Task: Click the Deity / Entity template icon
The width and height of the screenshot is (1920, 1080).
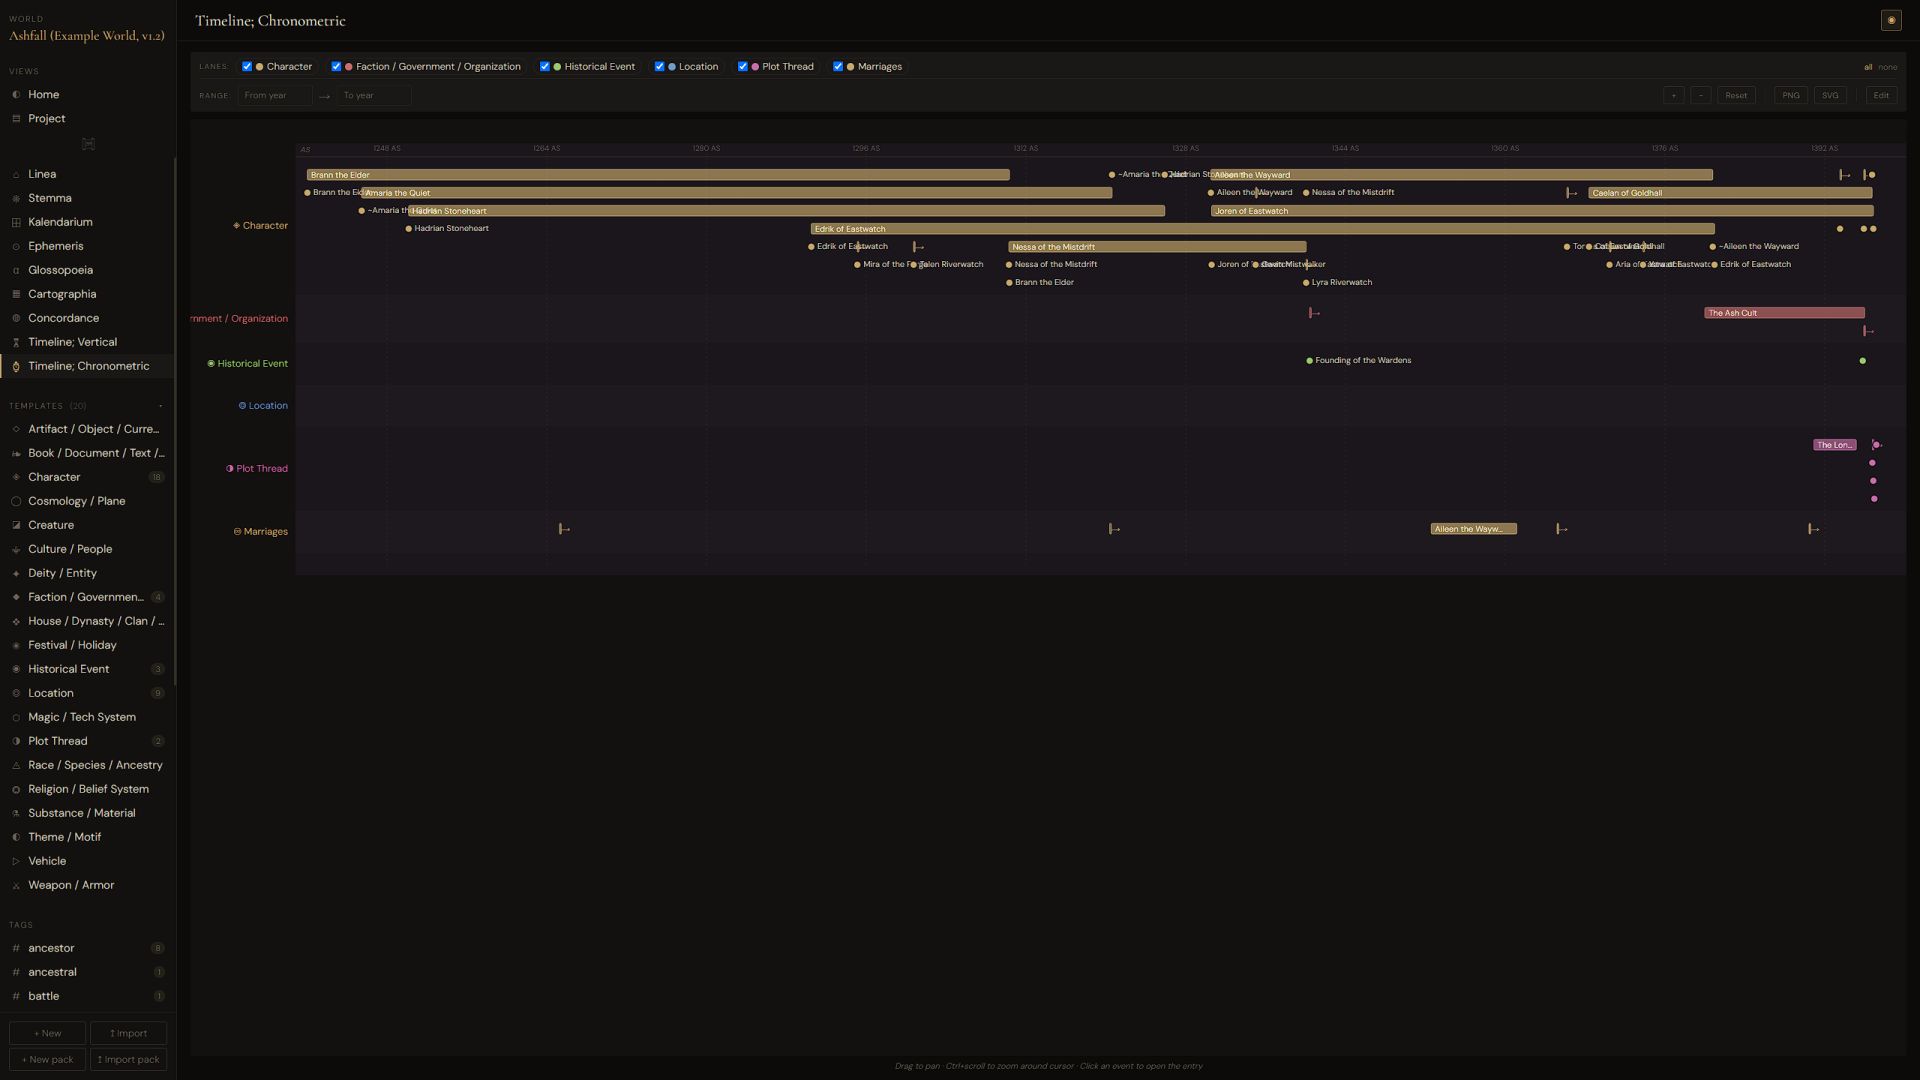Action: click(16, 574)
